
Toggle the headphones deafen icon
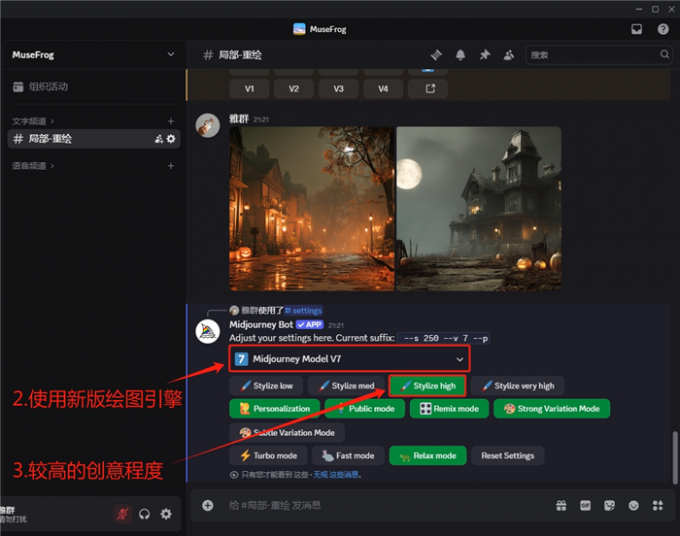tap(144, 514)
